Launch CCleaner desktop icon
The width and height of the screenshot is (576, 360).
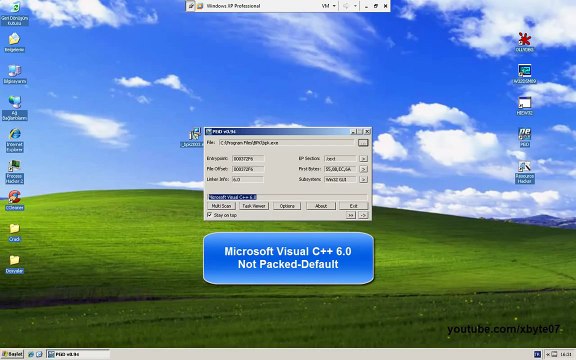[14, 200]
